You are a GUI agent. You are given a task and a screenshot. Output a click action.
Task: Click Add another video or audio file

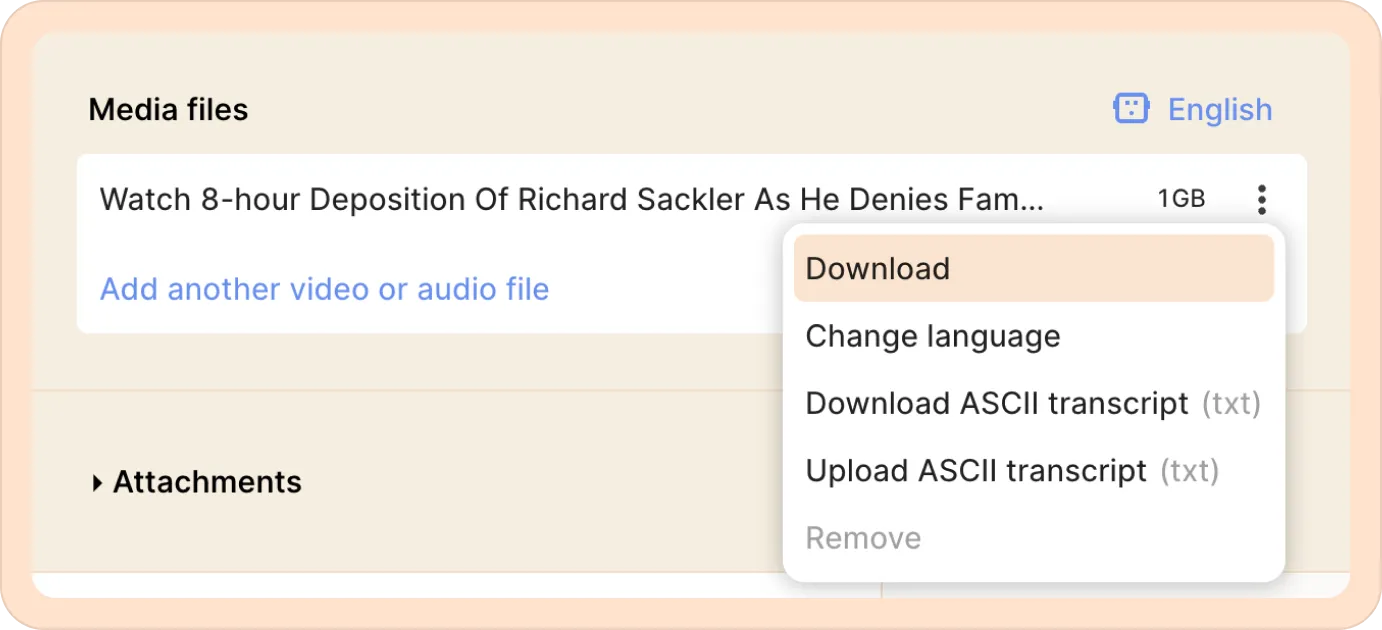324,289
